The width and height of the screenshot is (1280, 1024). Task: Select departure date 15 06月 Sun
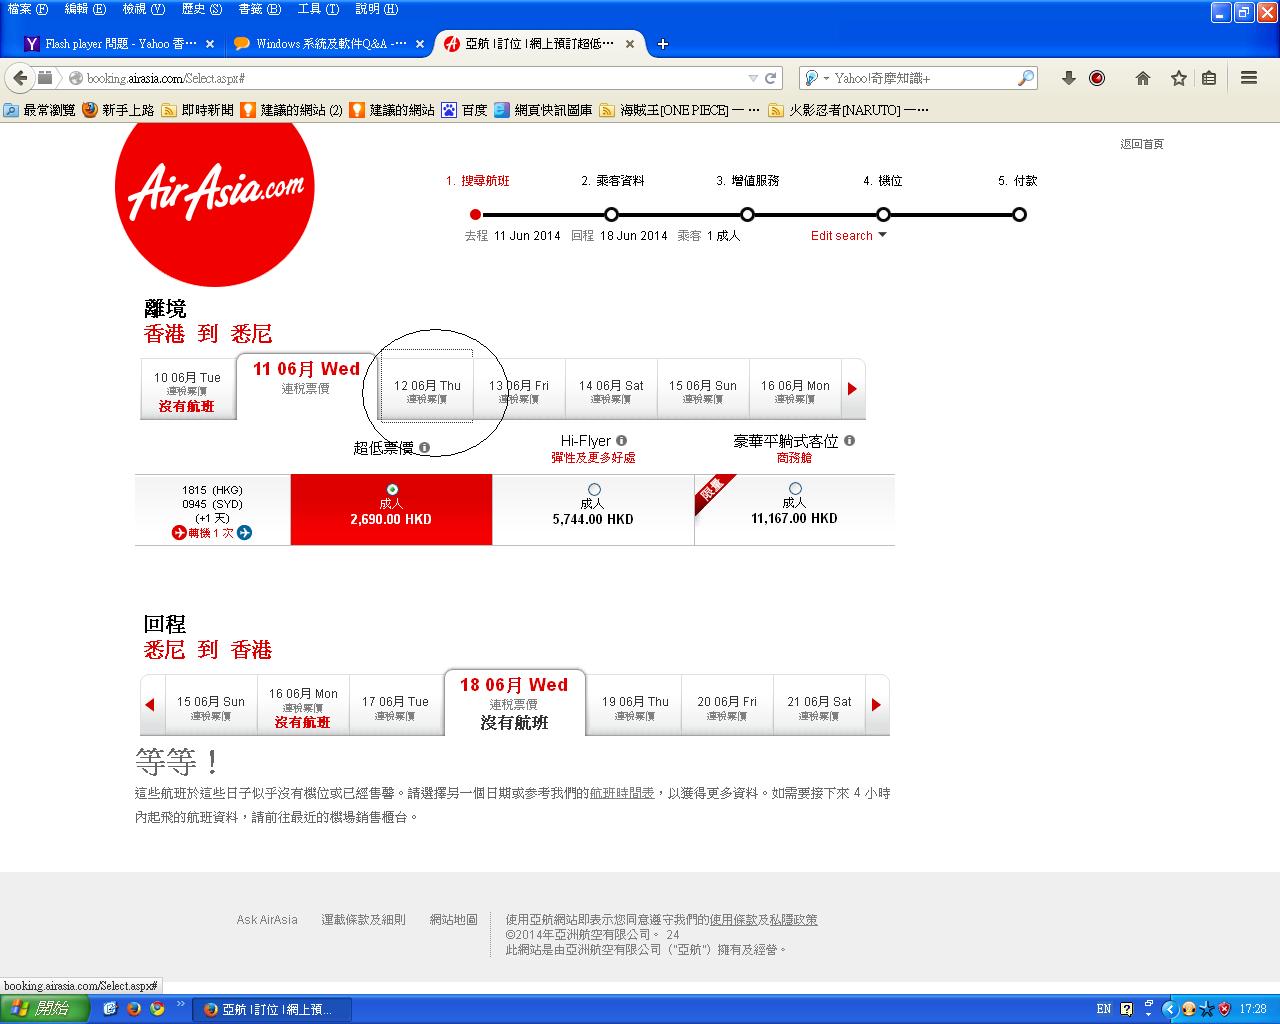pyautogui.click(x=703, y=391)
